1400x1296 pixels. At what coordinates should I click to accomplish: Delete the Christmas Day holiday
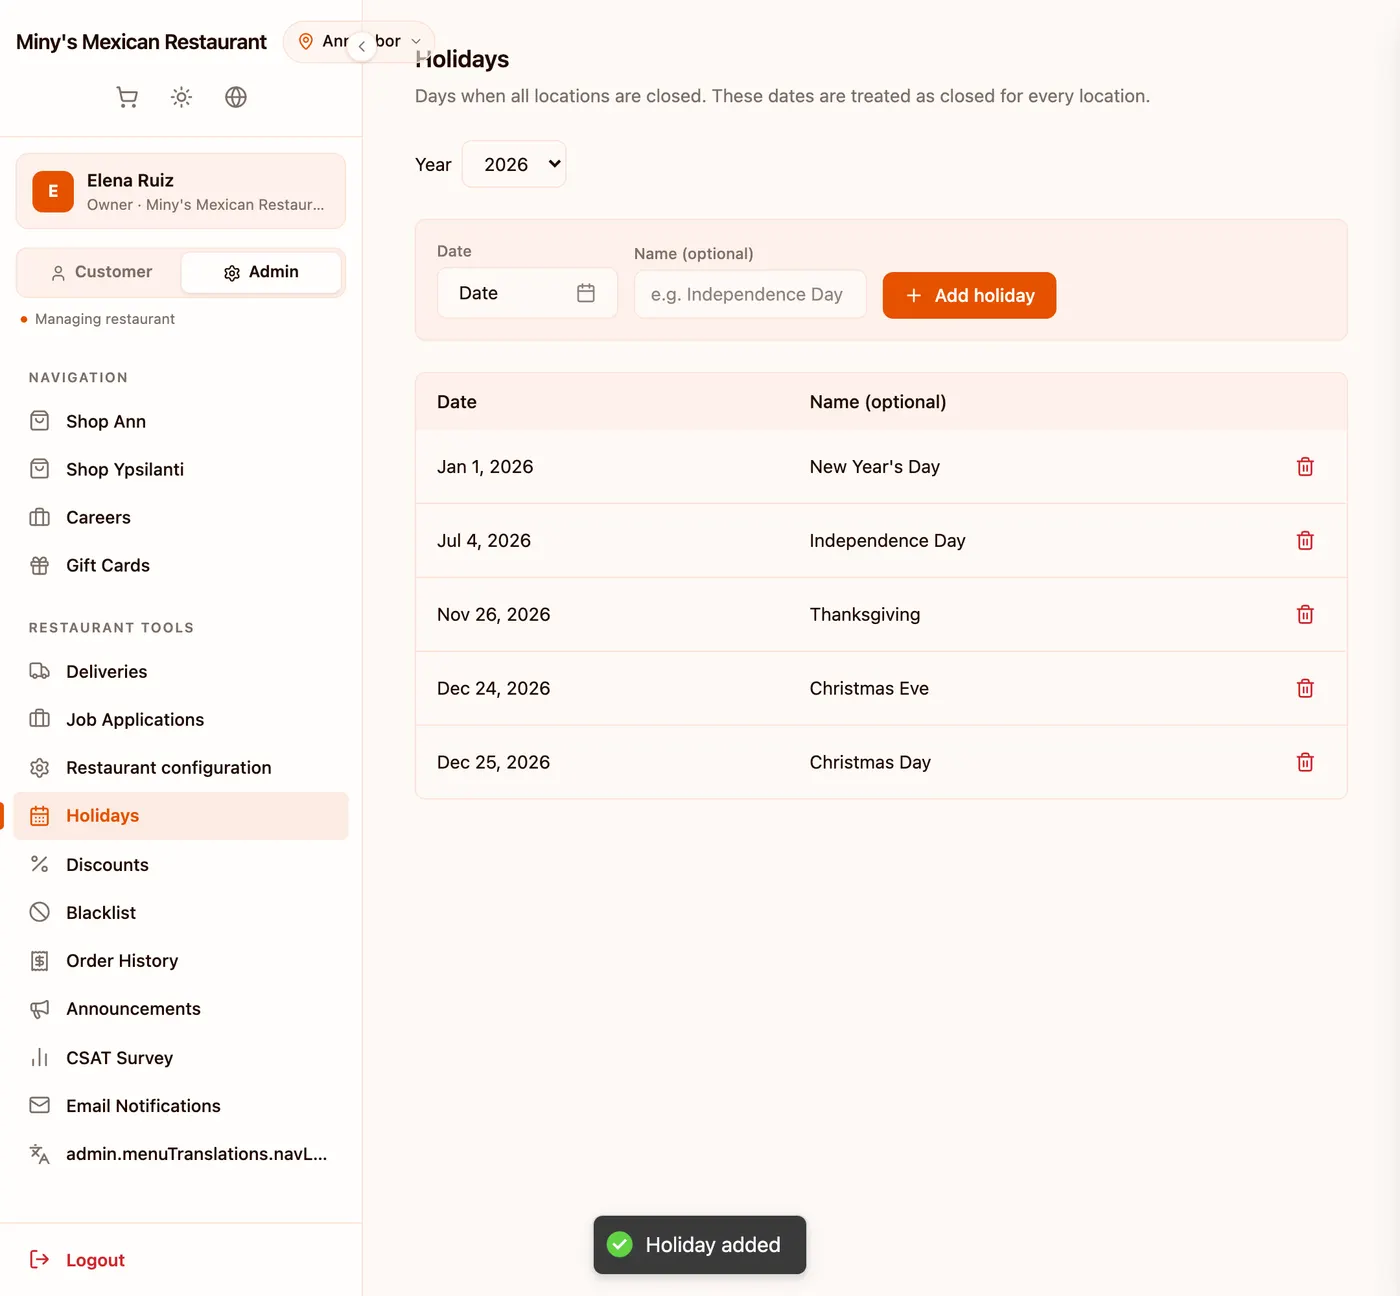[1305, 763]
